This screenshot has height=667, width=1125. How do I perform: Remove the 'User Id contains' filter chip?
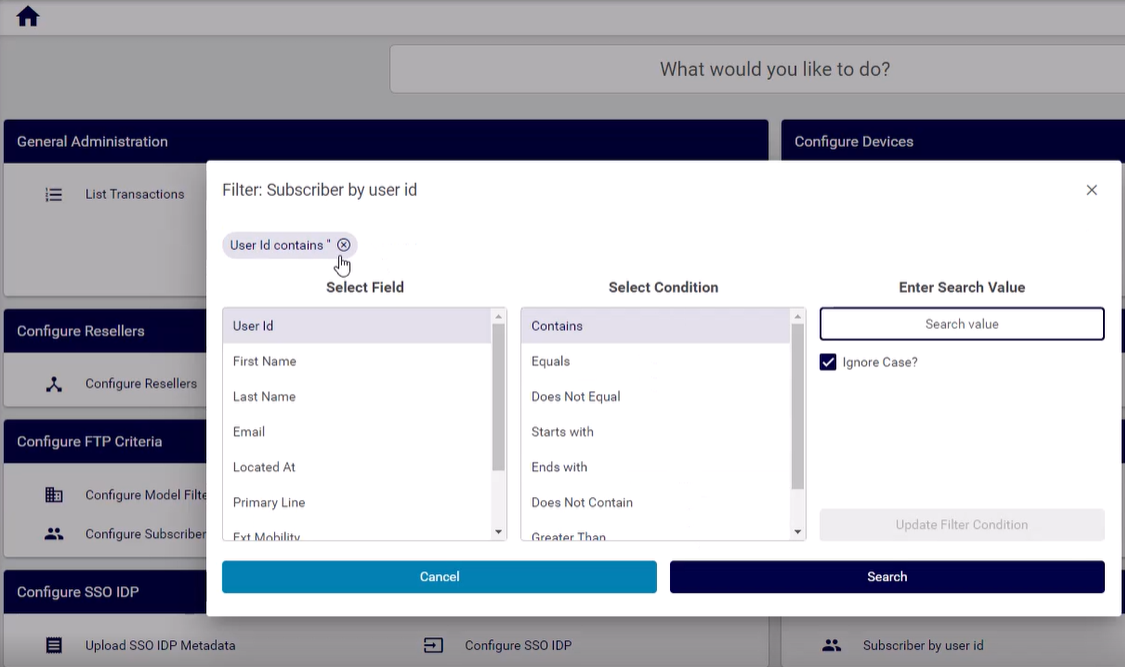click(343, 245)
